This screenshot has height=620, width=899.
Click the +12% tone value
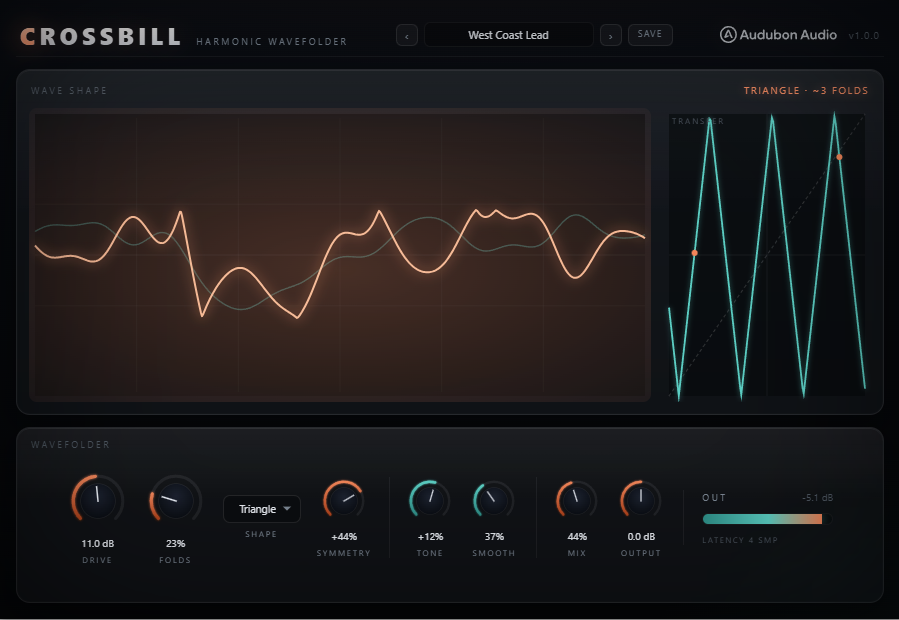point(430,537)
